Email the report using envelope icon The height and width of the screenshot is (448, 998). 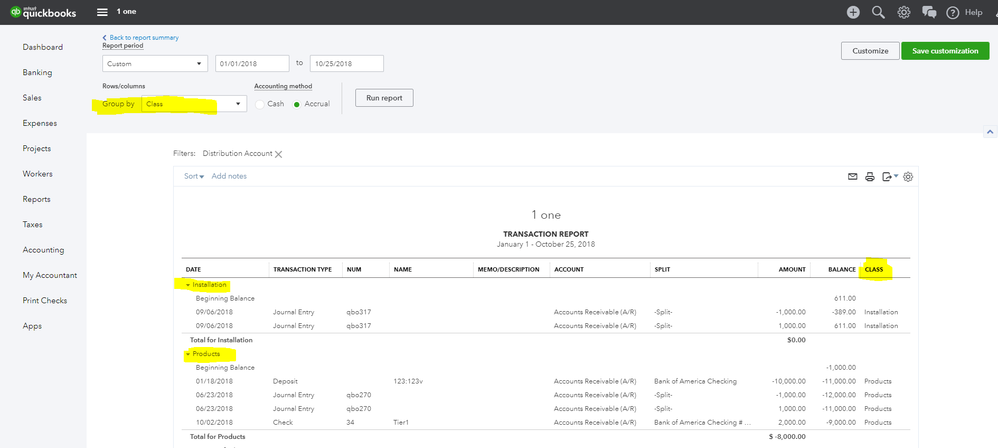click(853, 177)
